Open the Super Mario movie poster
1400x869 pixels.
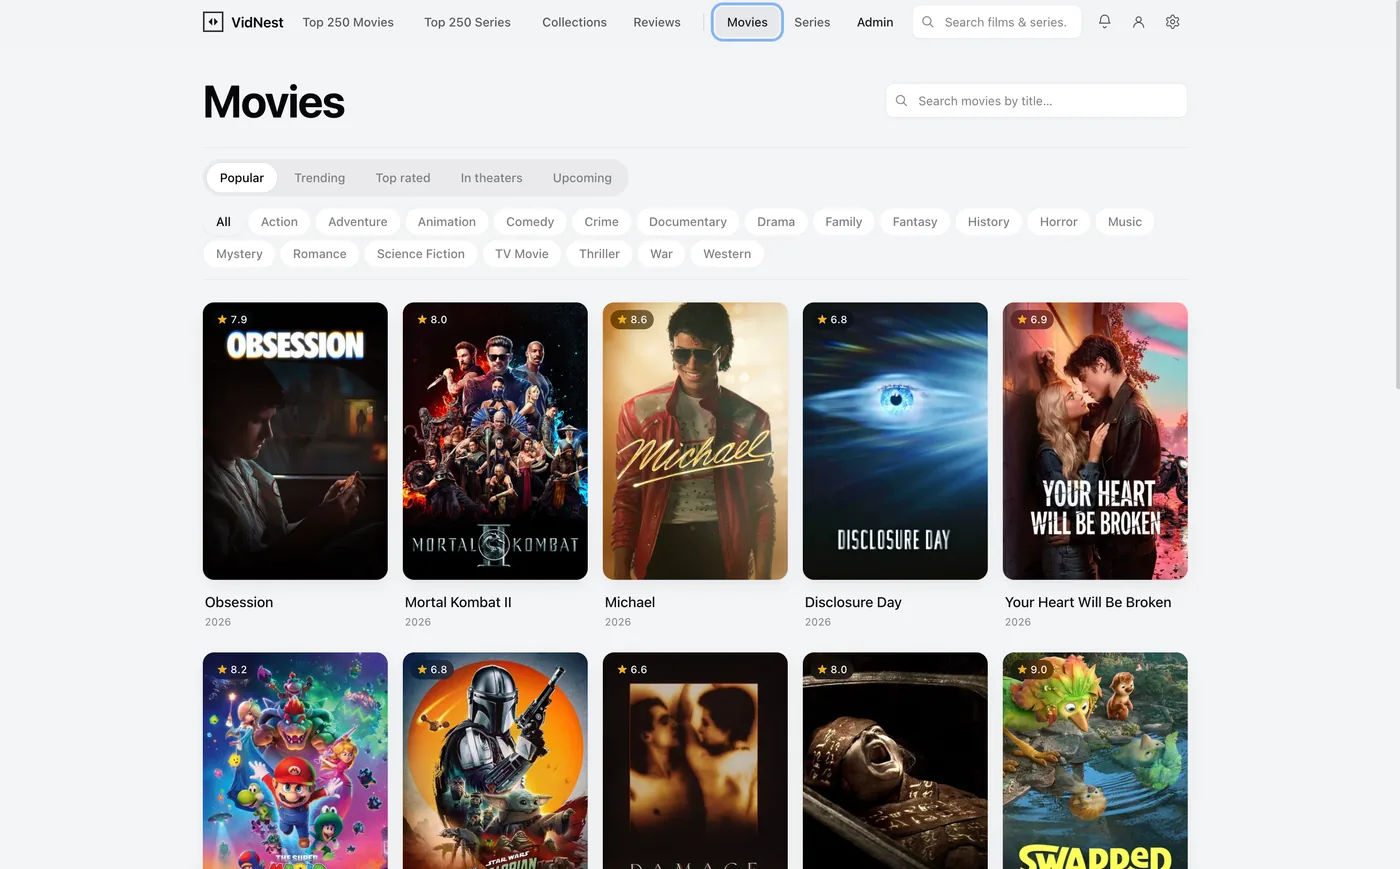pos(295,761)
